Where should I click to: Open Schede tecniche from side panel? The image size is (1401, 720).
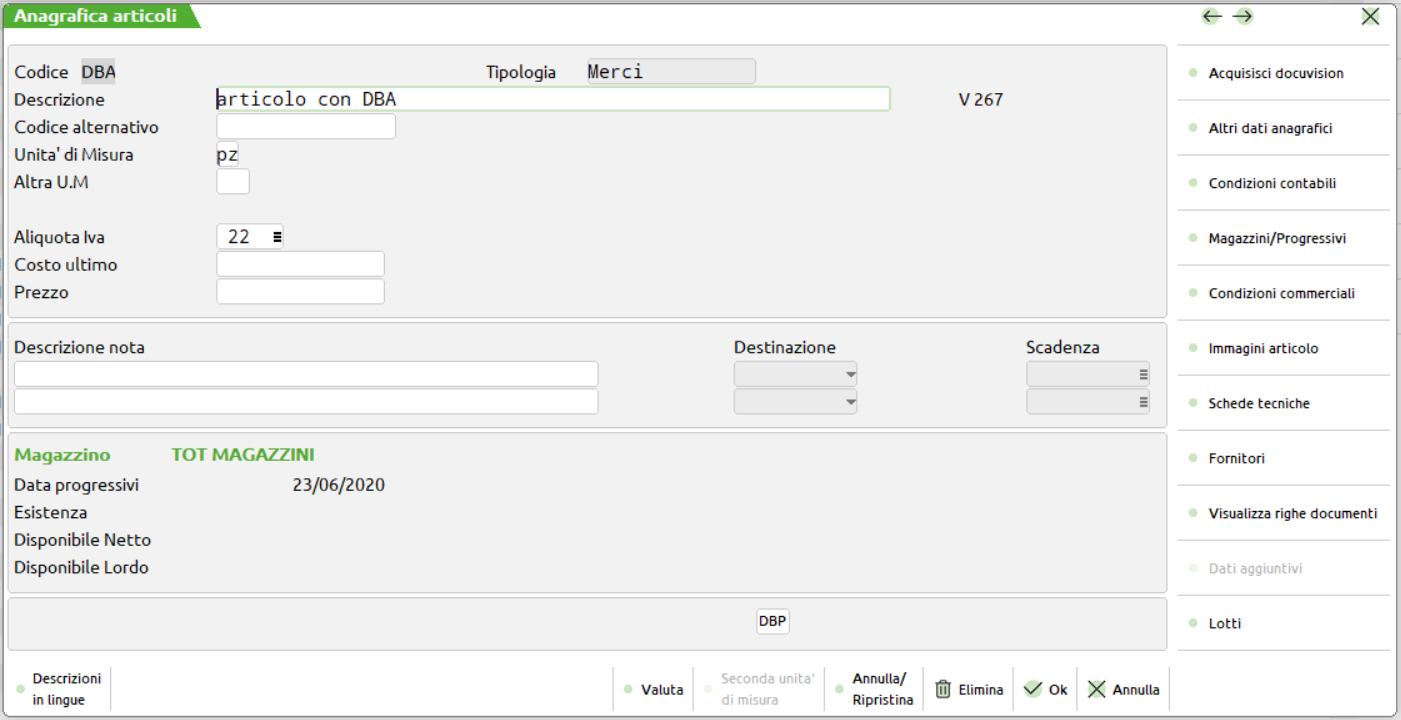(x=1258, y=404)
